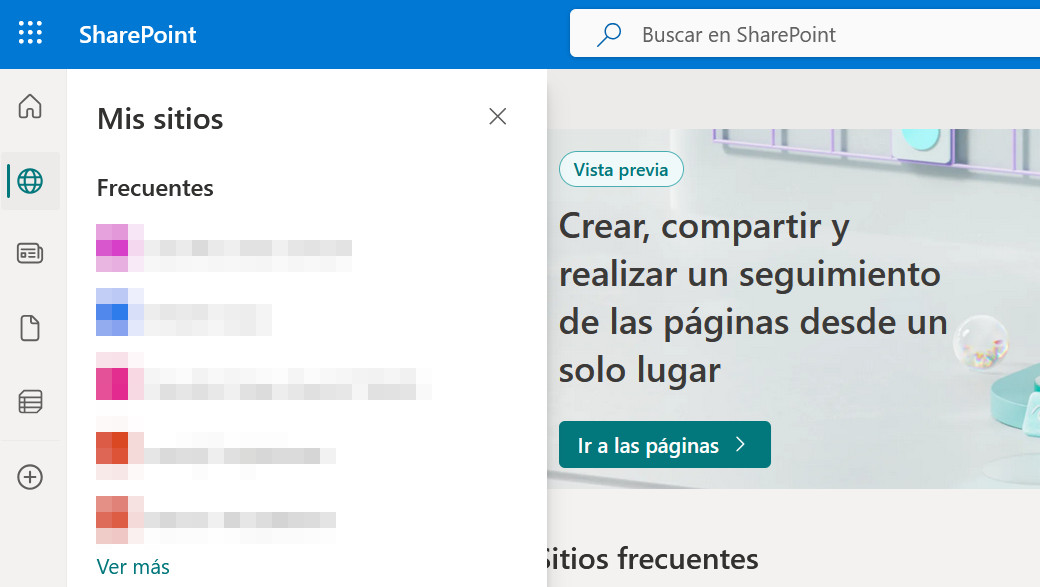Open the app launcher waffle menu

click(x=31, y=34)
